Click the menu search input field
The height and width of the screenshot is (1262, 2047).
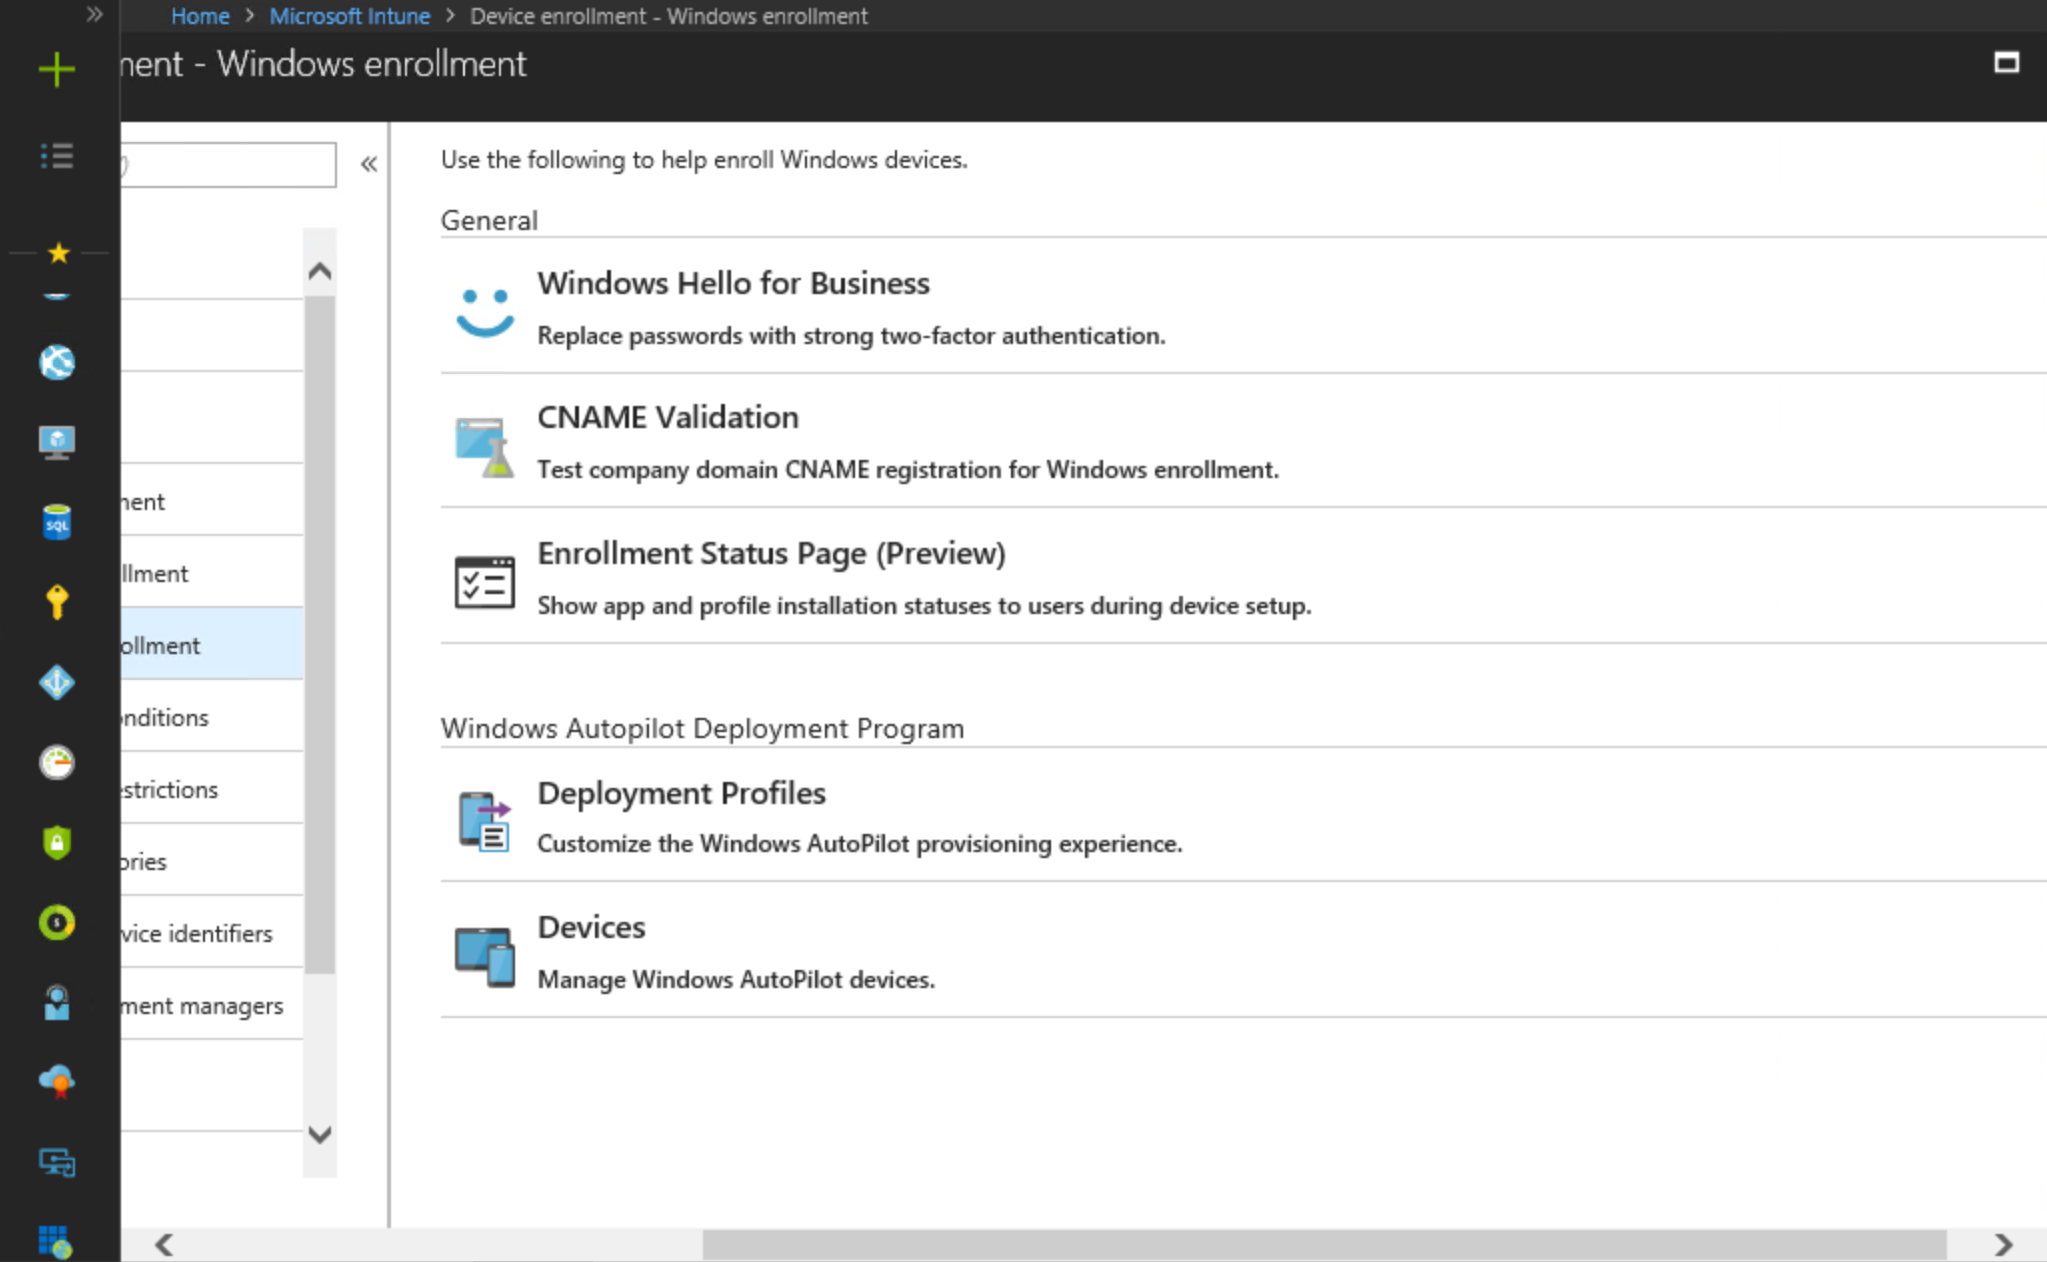pos(229,164)
